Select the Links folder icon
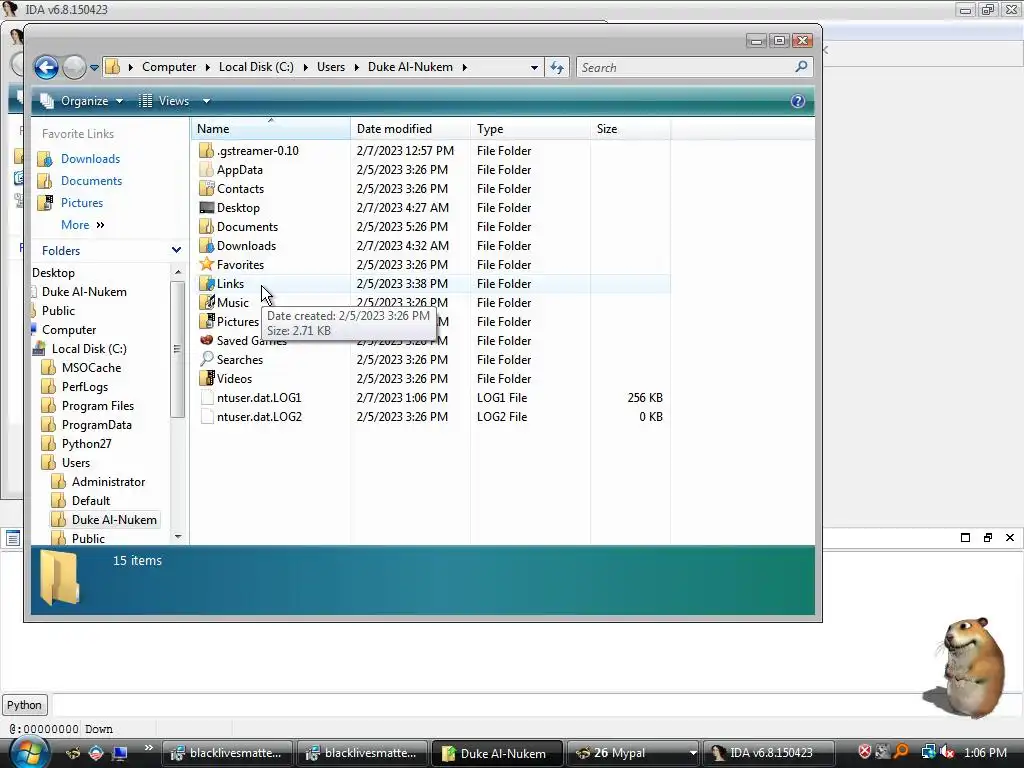Image resolution: width=1024 pixels, height=768 pixels. [206, 283]
